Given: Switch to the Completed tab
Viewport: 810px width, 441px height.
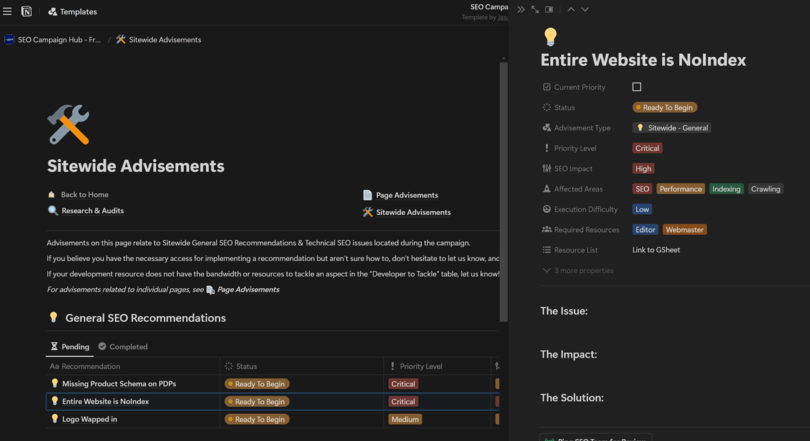Looking at the screenshot, I should pyautogui.click(x=122, y=346).
